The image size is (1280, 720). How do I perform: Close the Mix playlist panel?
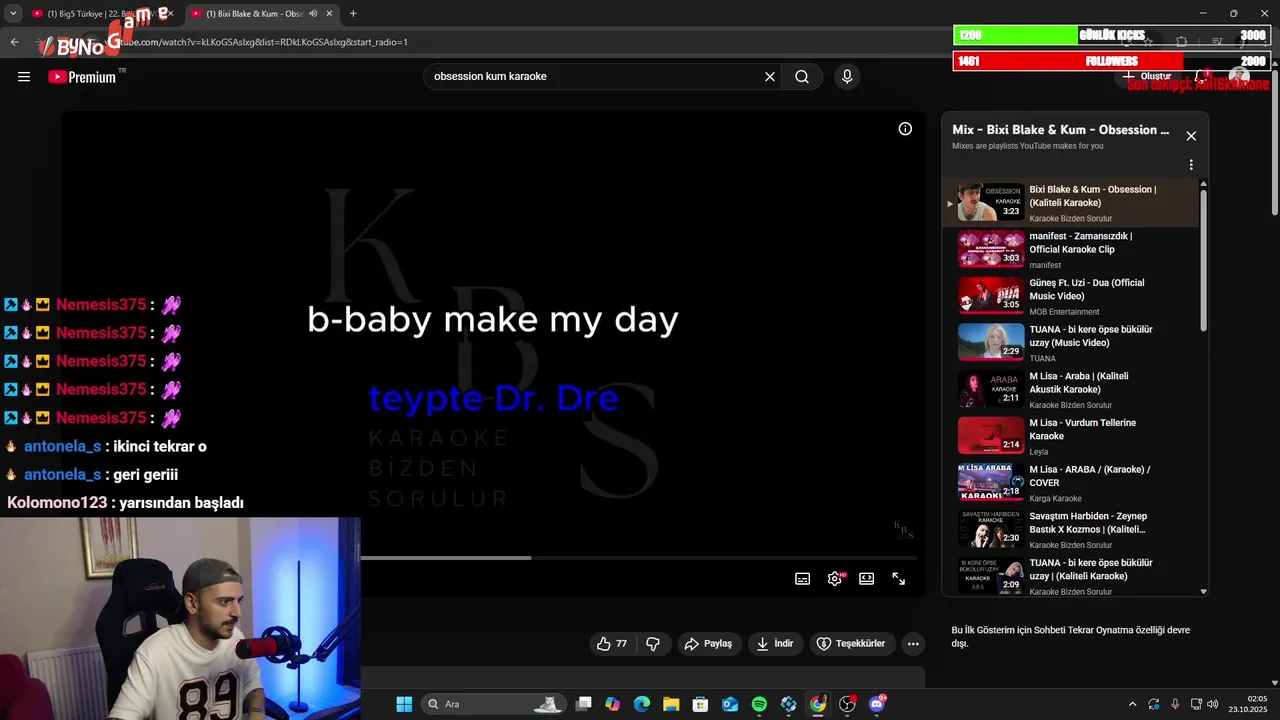tap(1191, 136)
